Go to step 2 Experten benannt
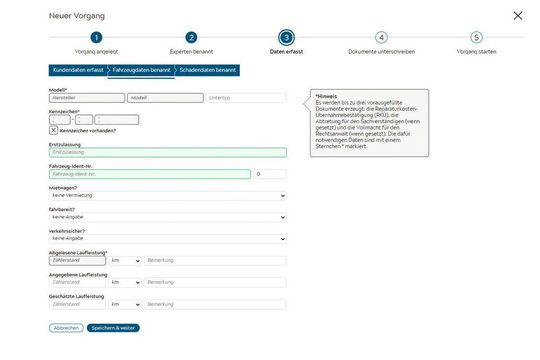Image resolution: width=540 pixels, height=360 pixels. pyautogui.click(x=191, y=37)
